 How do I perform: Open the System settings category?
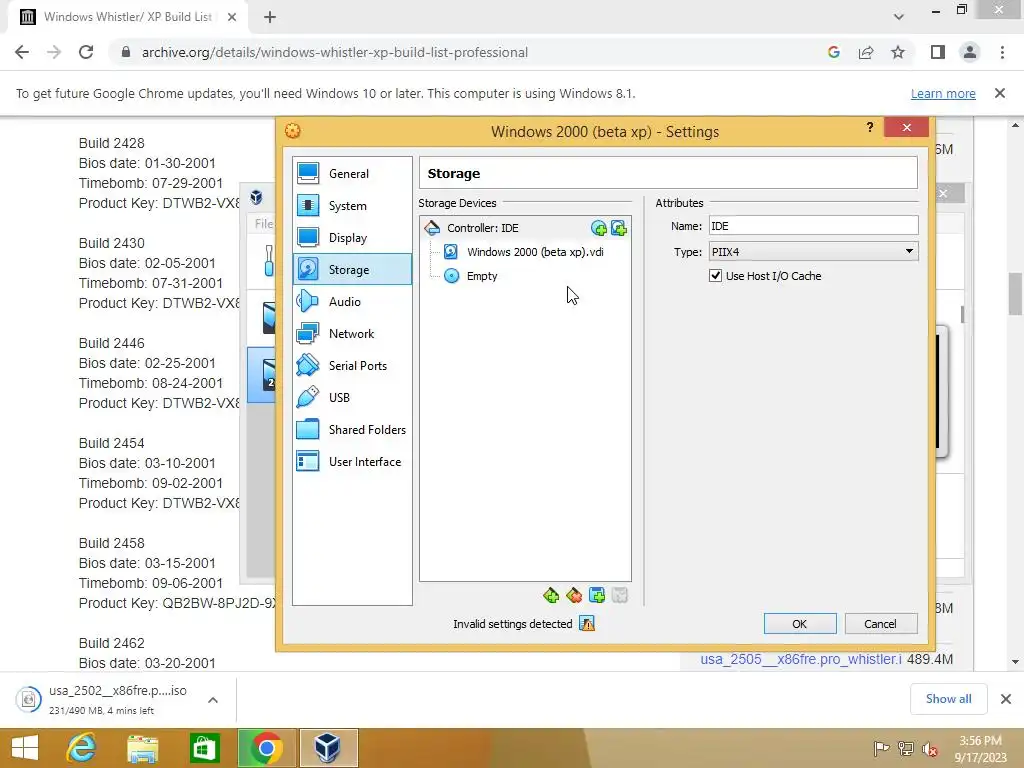pyautogui.click(x=352, y=206)
